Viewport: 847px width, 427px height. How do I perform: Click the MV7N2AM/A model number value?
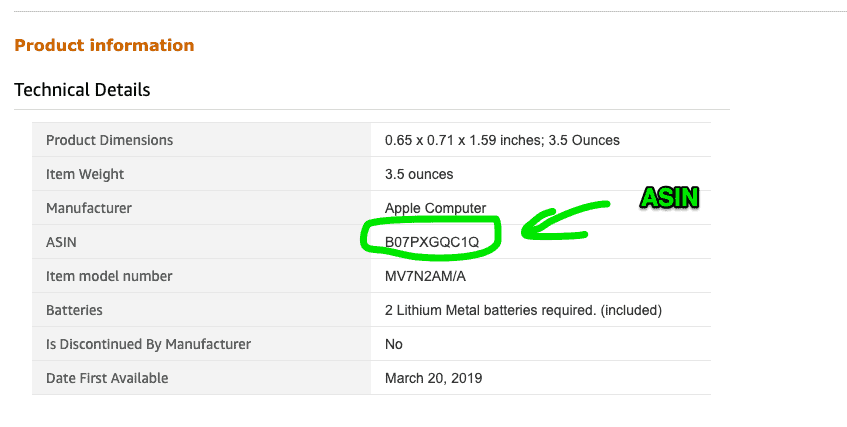(x=425, y=276)
